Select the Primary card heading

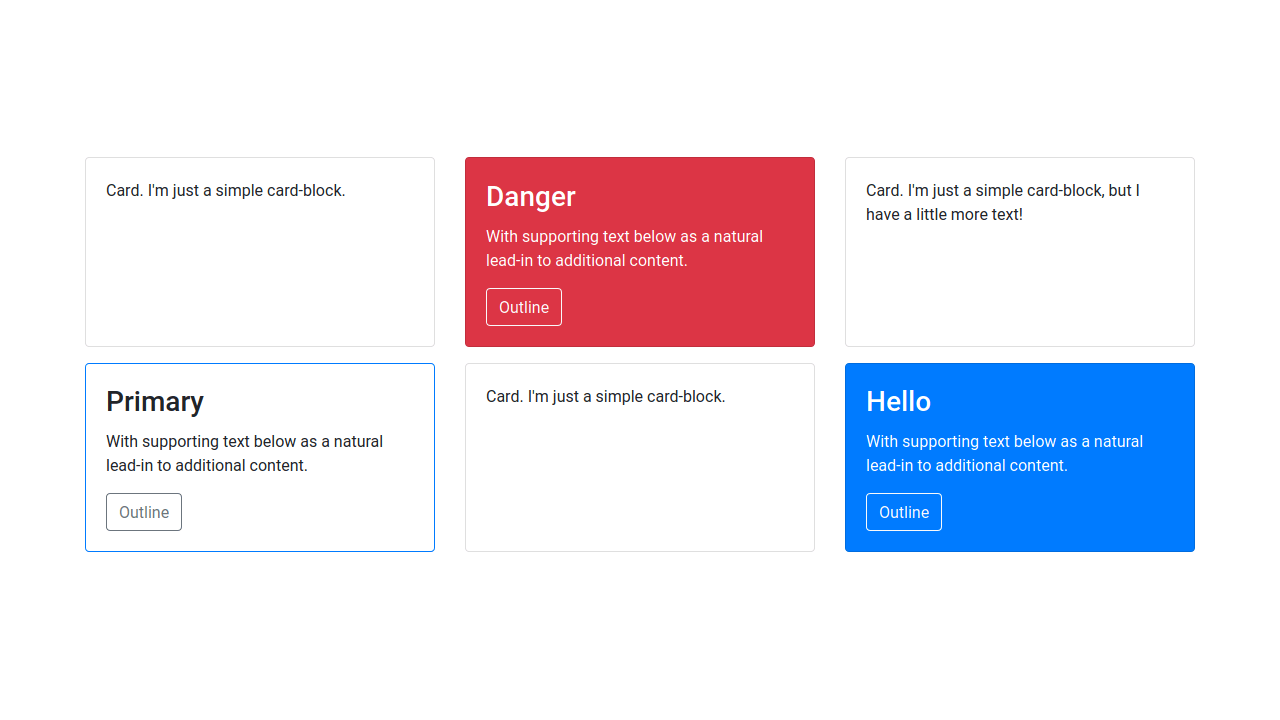(x=155, y=402)
